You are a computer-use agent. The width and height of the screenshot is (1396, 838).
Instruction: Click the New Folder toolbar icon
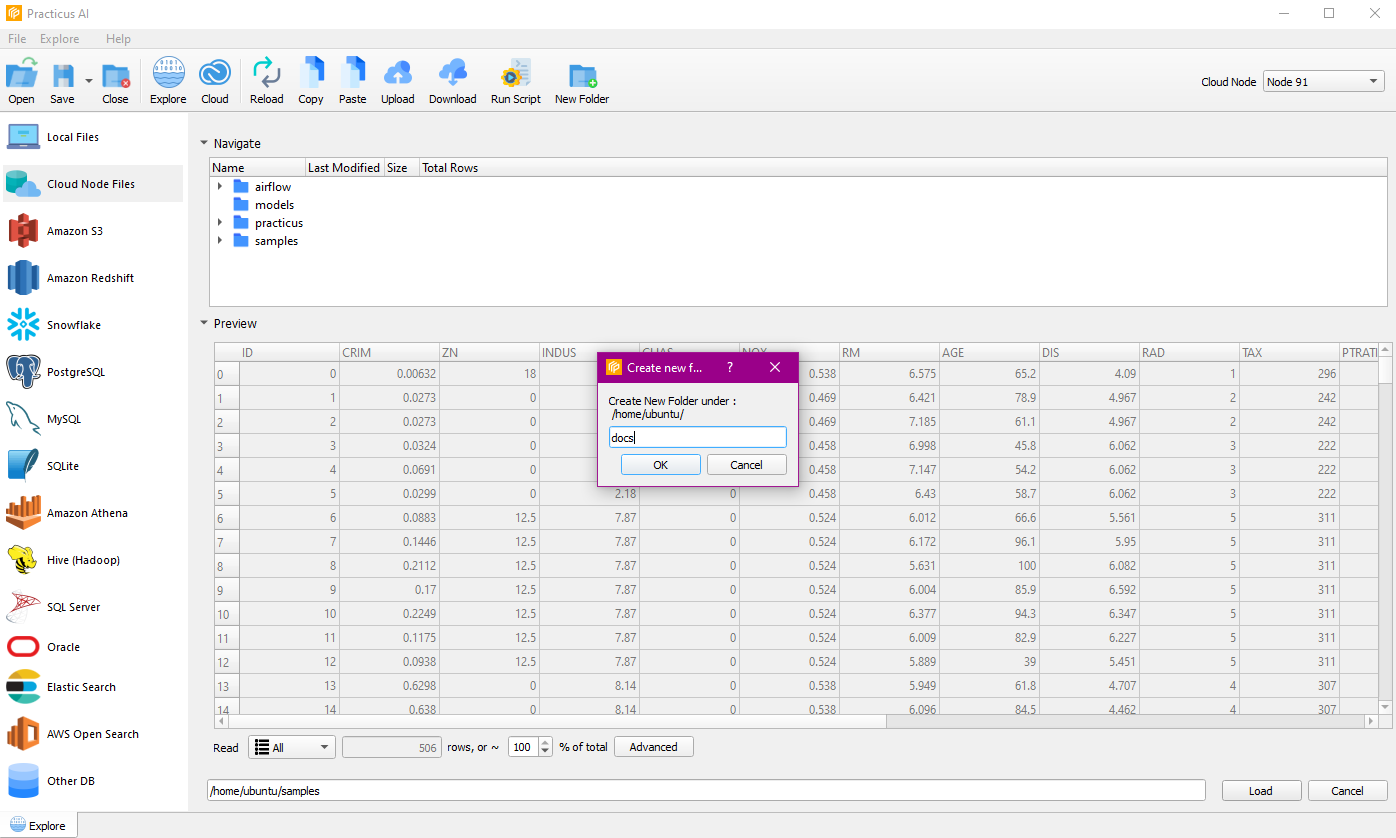click(581, 81)
